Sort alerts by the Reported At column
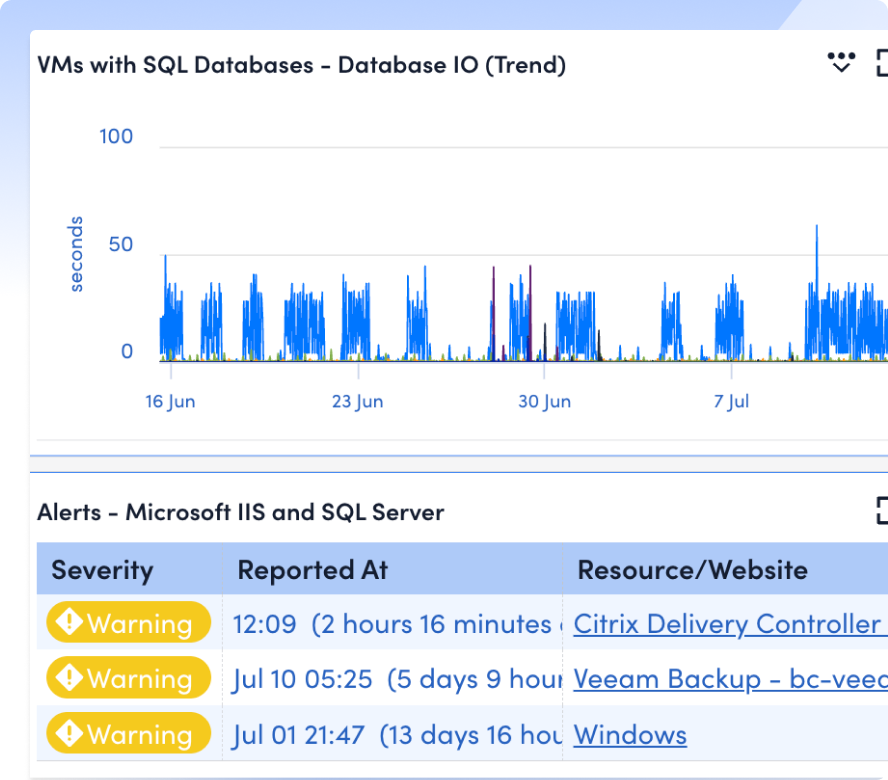This screenshot has width=888, height=780. coord(313,570)
